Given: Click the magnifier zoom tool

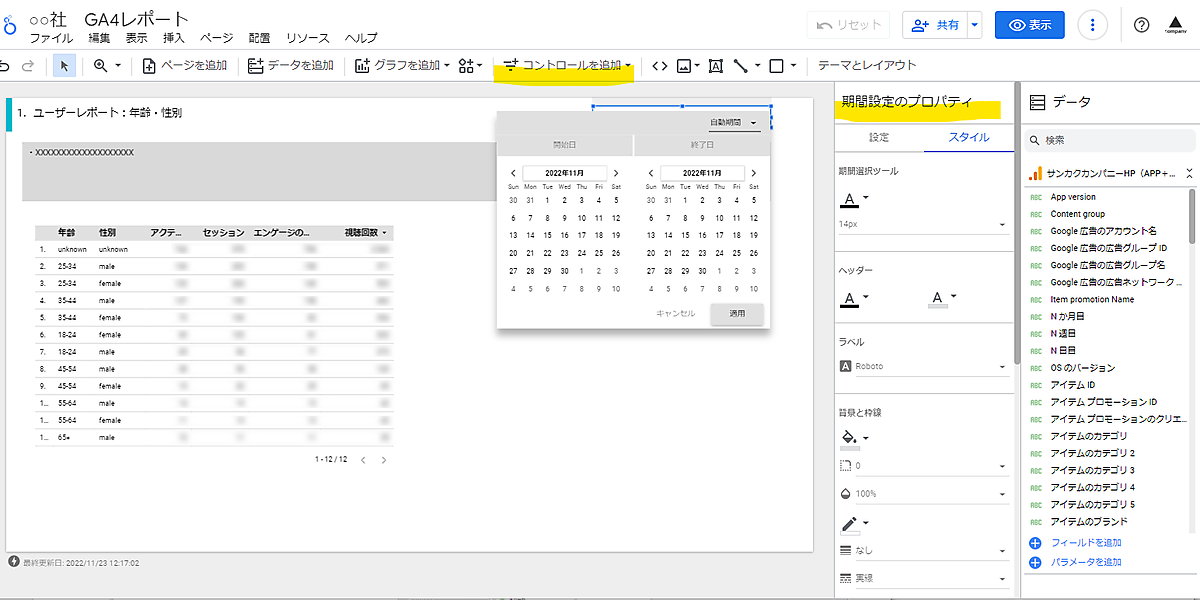Looking at the screenshot, I should (100, 66).
